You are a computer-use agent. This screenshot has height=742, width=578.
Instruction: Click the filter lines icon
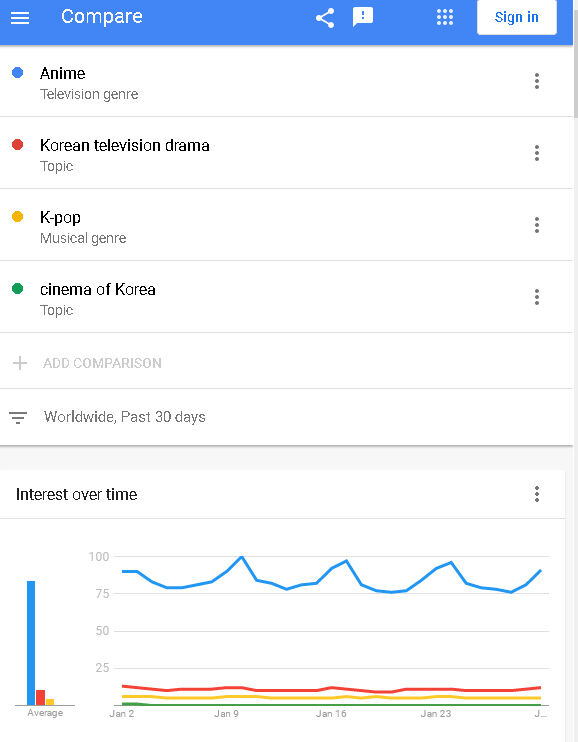click(x=18, y=417)
